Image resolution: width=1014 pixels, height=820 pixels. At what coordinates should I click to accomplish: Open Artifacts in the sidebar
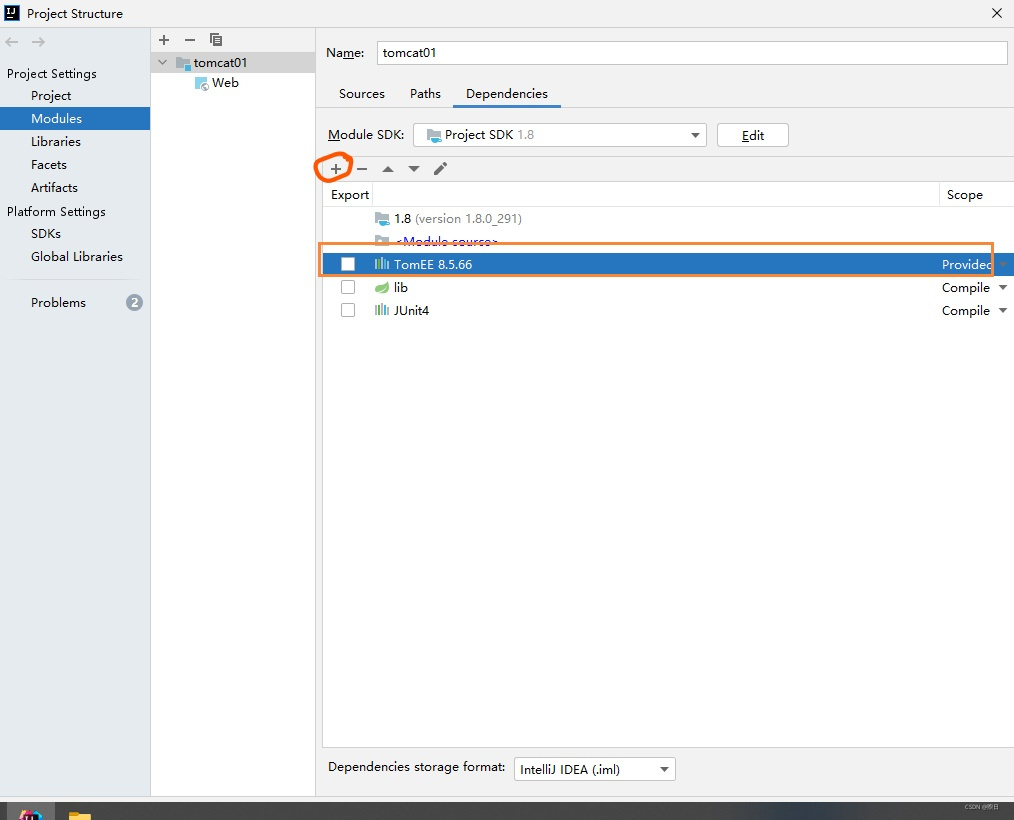pos(54,188)
